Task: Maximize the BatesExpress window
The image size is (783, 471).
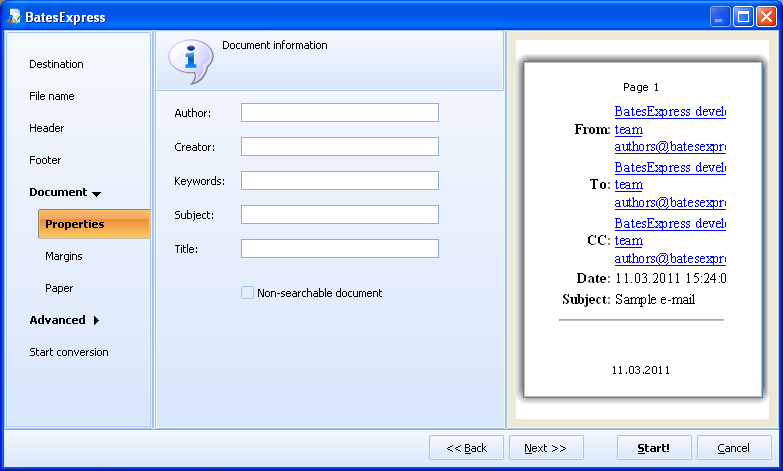Action: pyautogui.click(x=743, y=17)
